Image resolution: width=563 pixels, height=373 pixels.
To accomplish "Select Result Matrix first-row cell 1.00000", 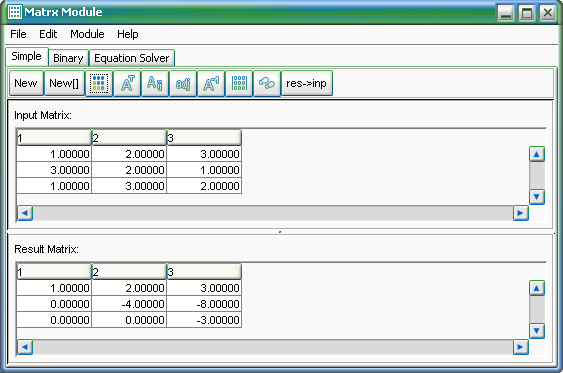I will pyautogui.click(x=54, y=288).
